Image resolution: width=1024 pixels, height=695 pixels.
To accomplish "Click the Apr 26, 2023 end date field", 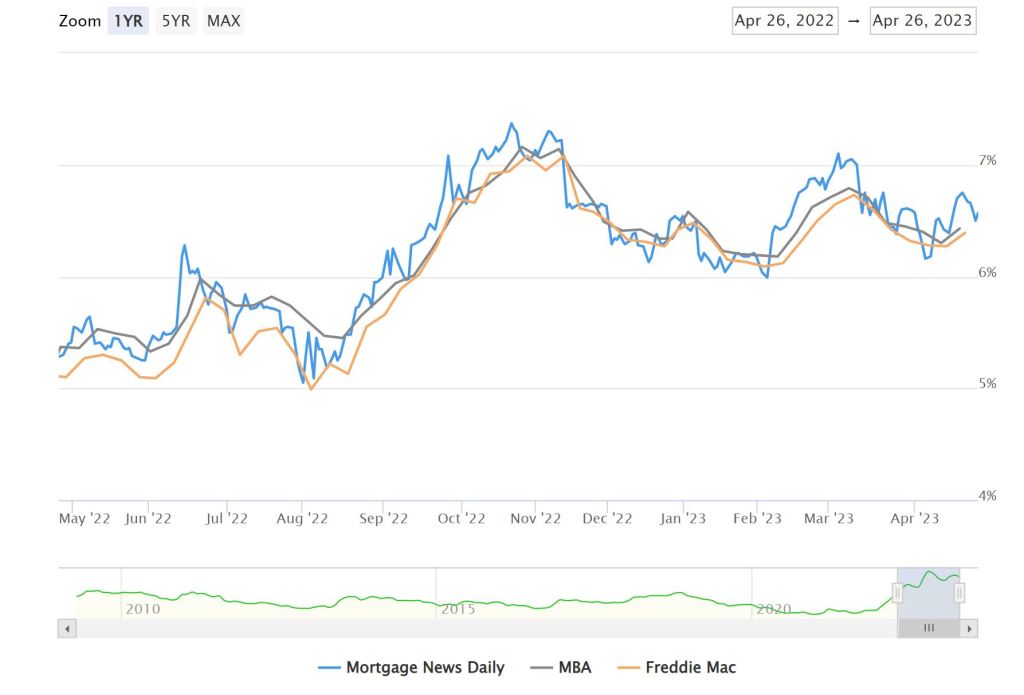I will pos(922,21).
